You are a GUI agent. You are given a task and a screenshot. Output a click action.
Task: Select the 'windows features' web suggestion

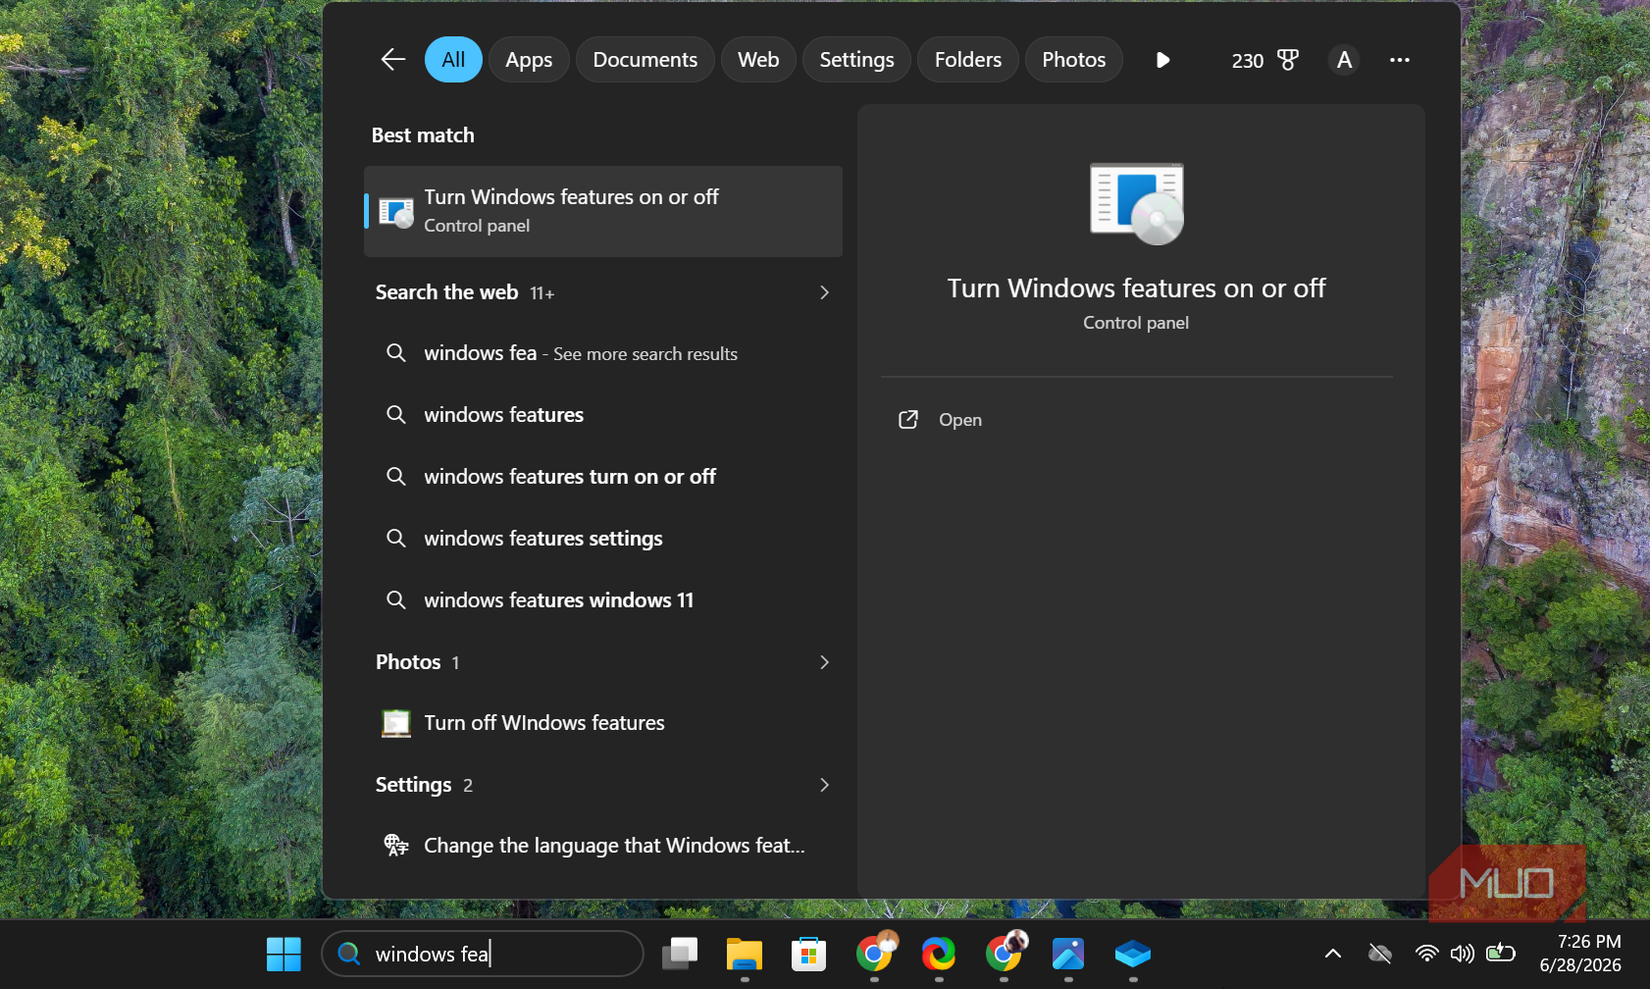click(603, 415)
